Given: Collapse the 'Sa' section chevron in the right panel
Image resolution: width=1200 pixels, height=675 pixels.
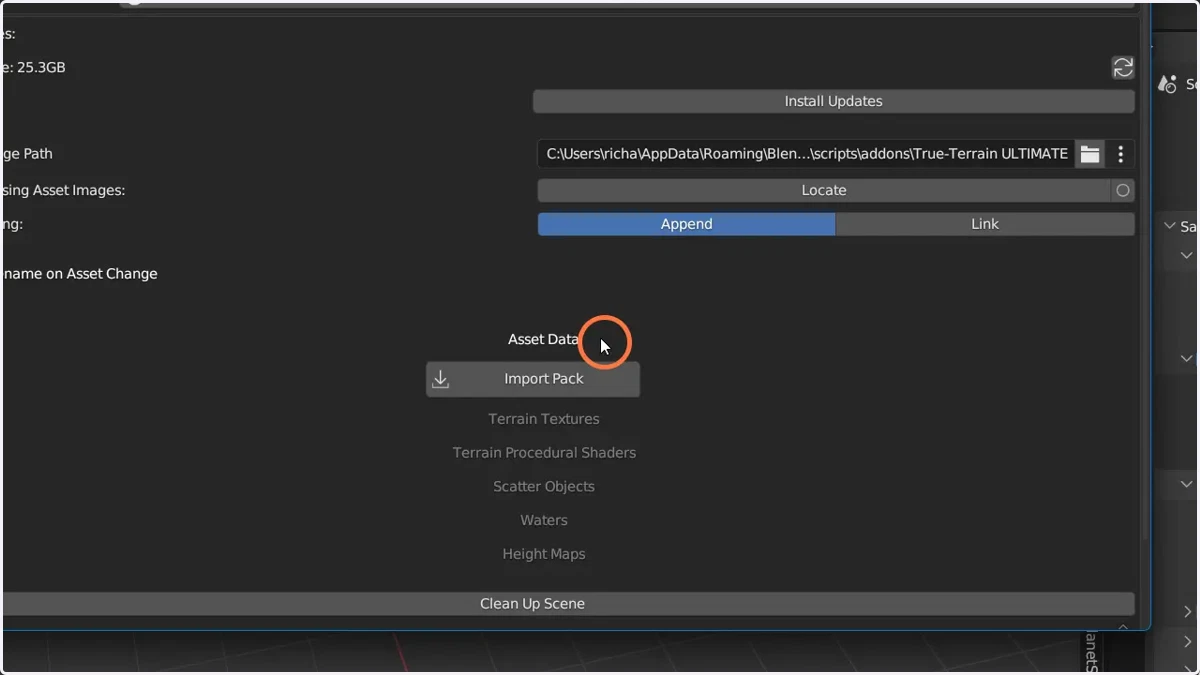Looking at the screenshot, I should click(1170, 226).
